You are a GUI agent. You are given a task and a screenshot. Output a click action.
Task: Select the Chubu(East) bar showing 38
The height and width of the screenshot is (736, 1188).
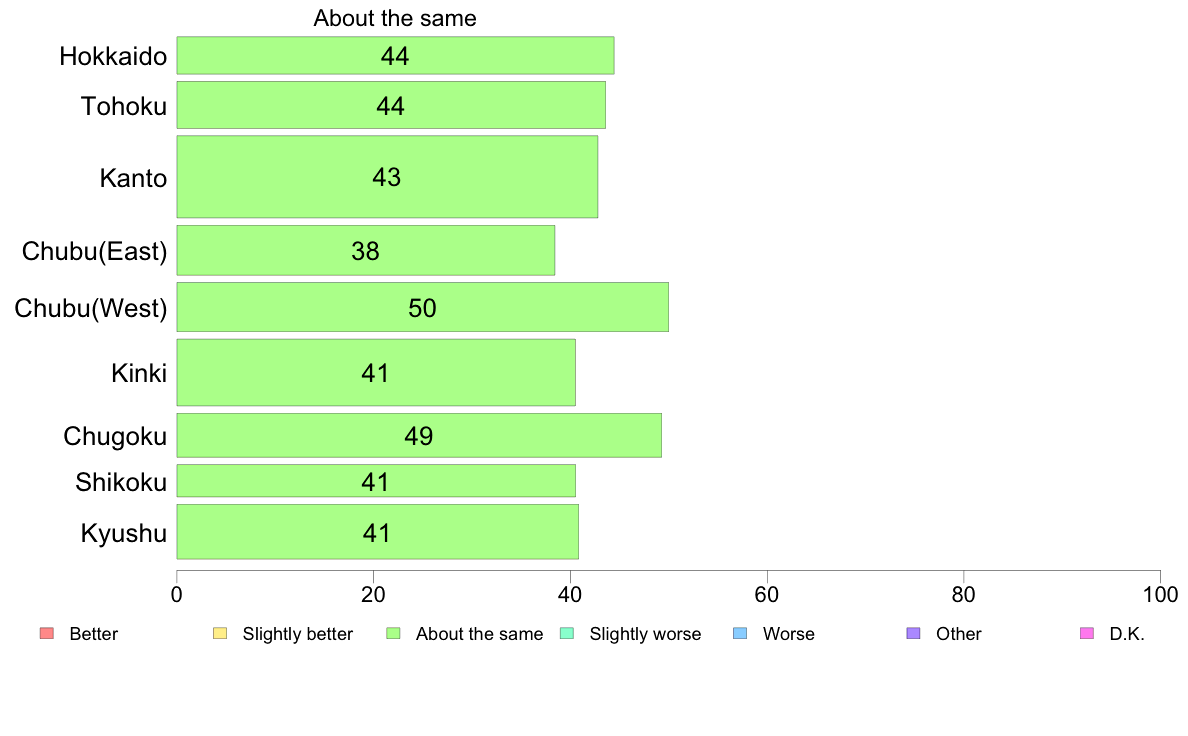tap(366, 250)
